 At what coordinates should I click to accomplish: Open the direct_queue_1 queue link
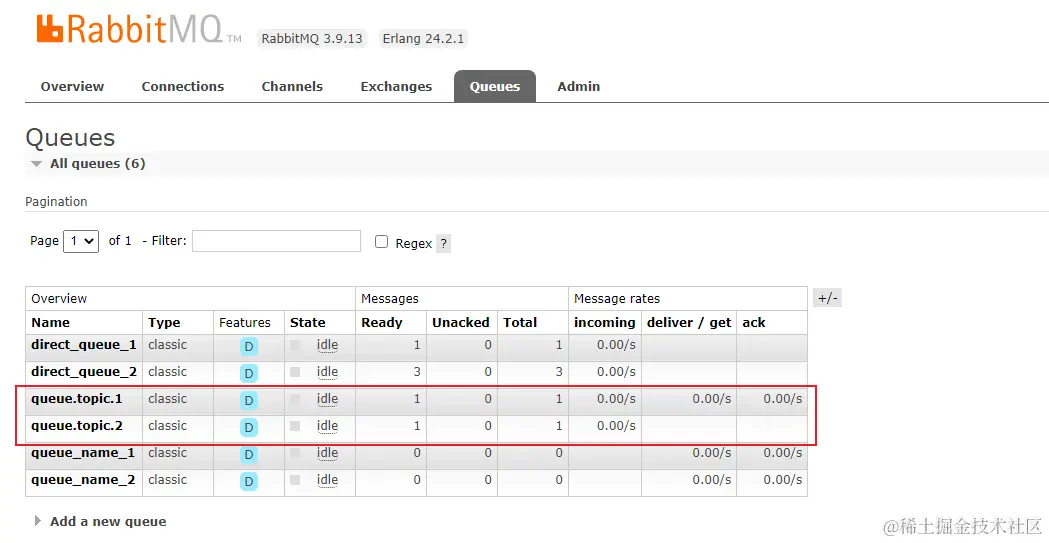[84, 345]
